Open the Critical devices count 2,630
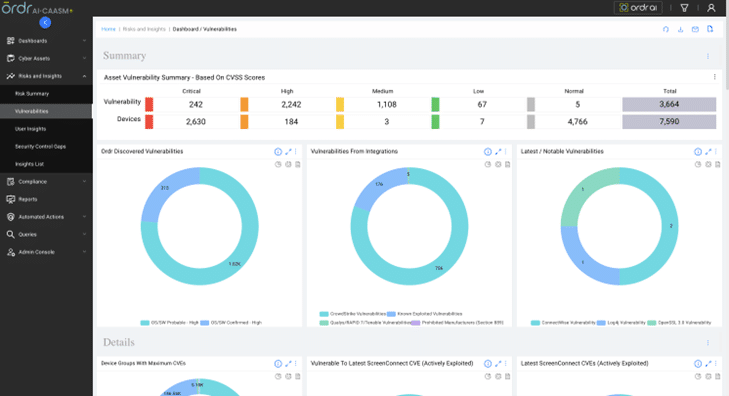The image size is (729, 396). tap(196, 122)
